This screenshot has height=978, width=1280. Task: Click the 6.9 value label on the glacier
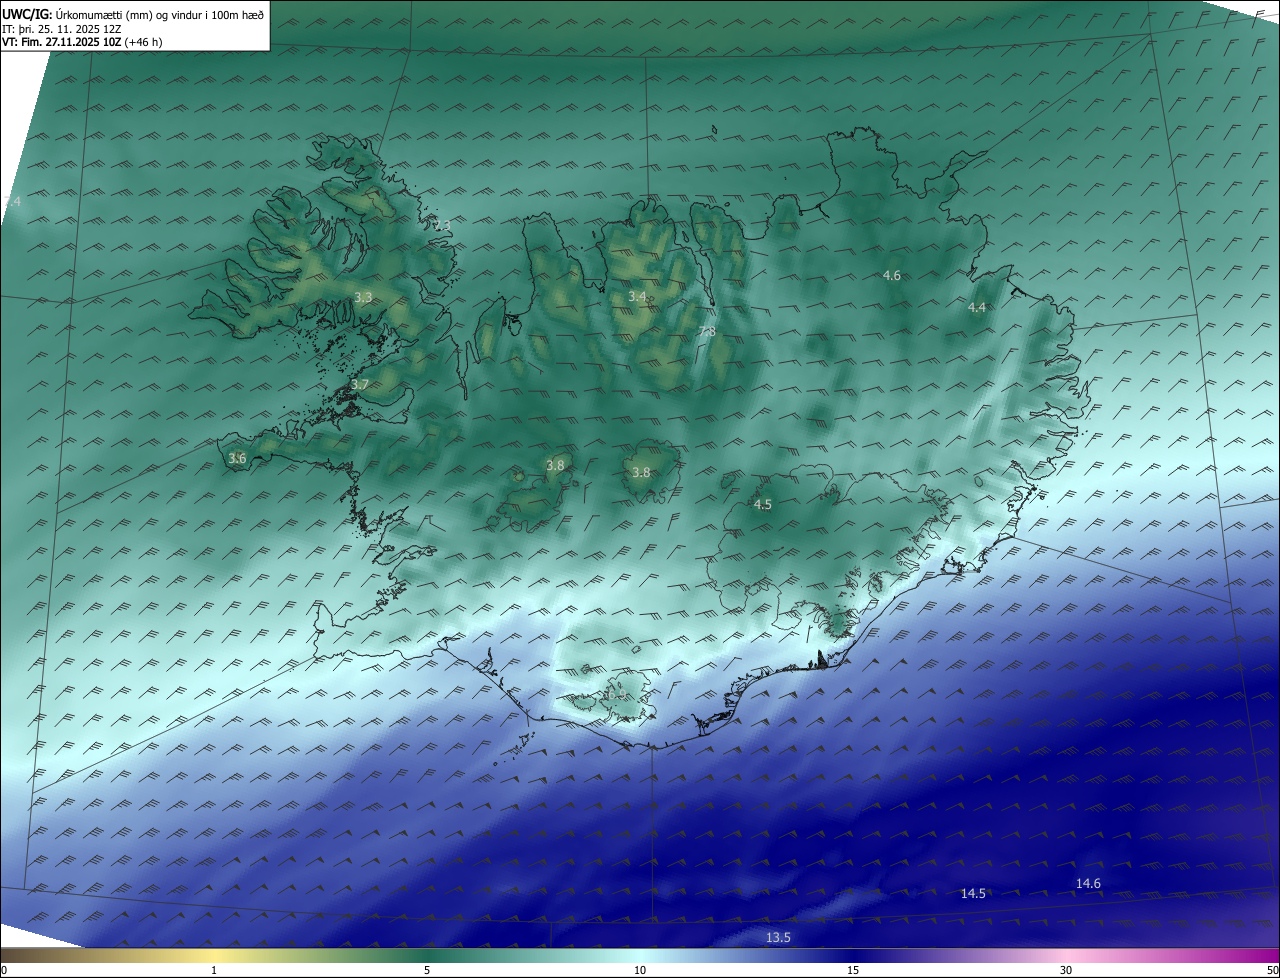(x=618, y=693)
